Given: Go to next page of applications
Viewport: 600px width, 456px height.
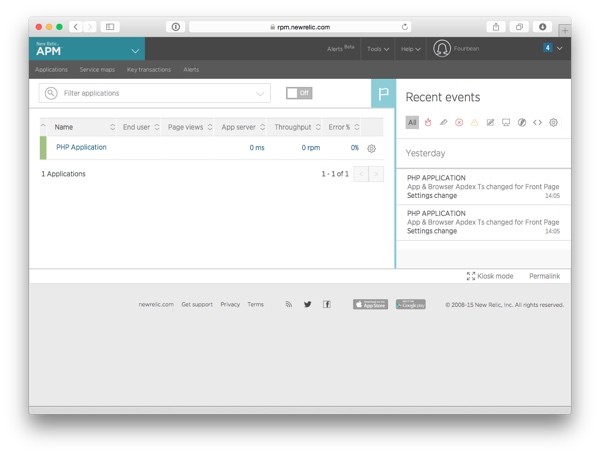Looking at the screenshot, I should click(376, 174).
